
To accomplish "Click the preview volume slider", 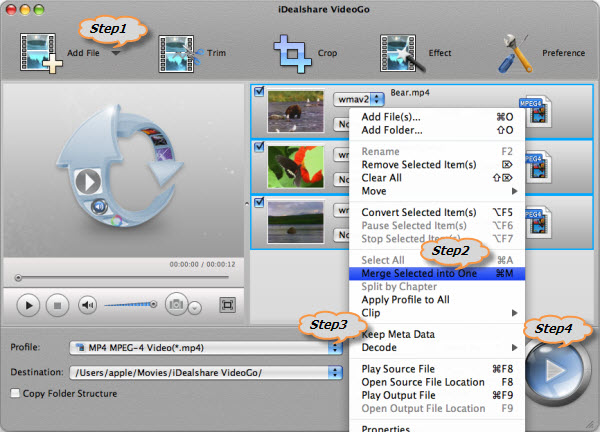I will 130,304.
